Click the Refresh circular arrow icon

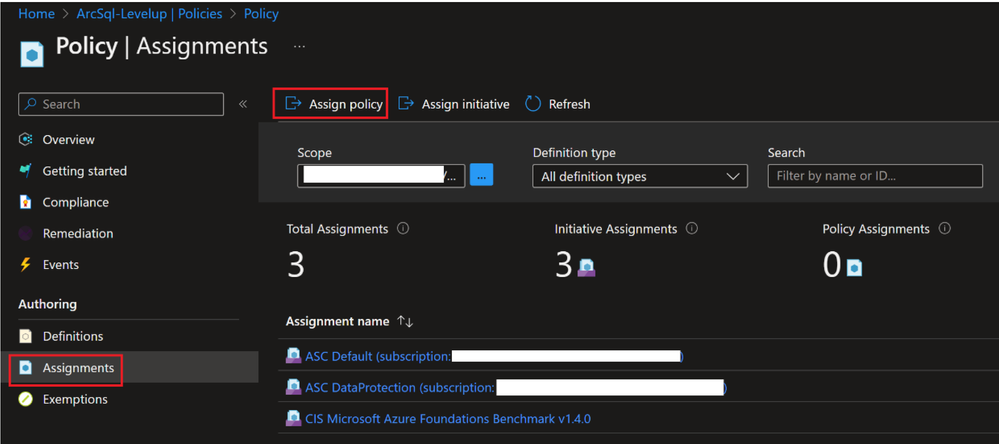point(533,104)
